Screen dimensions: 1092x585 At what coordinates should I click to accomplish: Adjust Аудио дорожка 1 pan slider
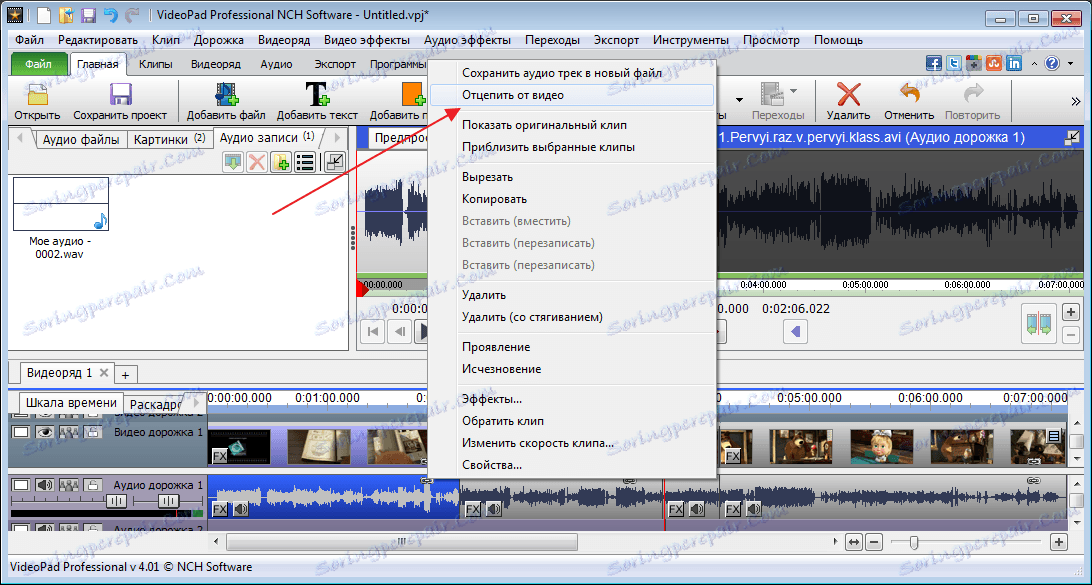tap(168, 501)
